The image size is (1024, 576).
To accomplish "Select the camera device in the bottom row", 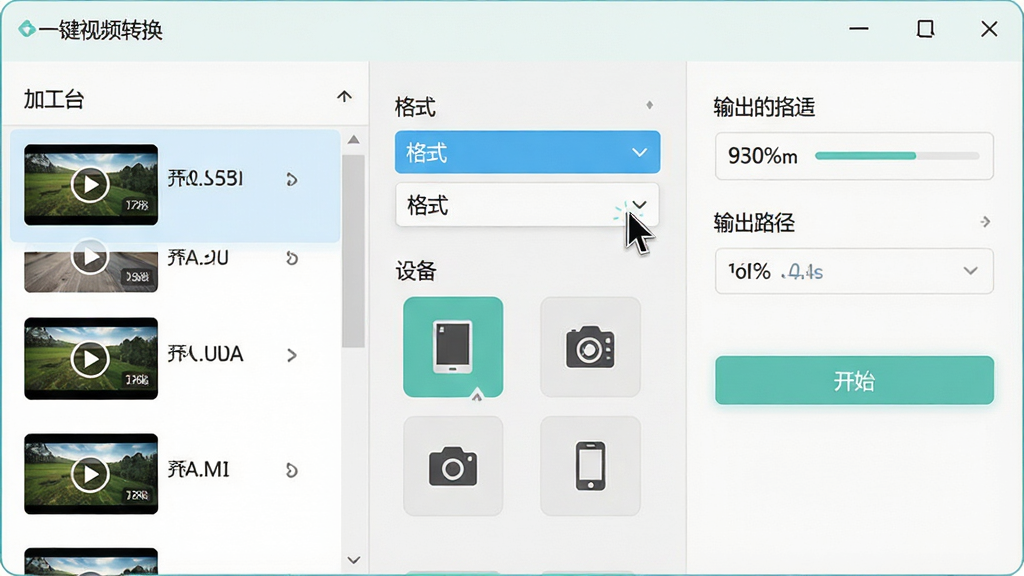I will [453, 466].
